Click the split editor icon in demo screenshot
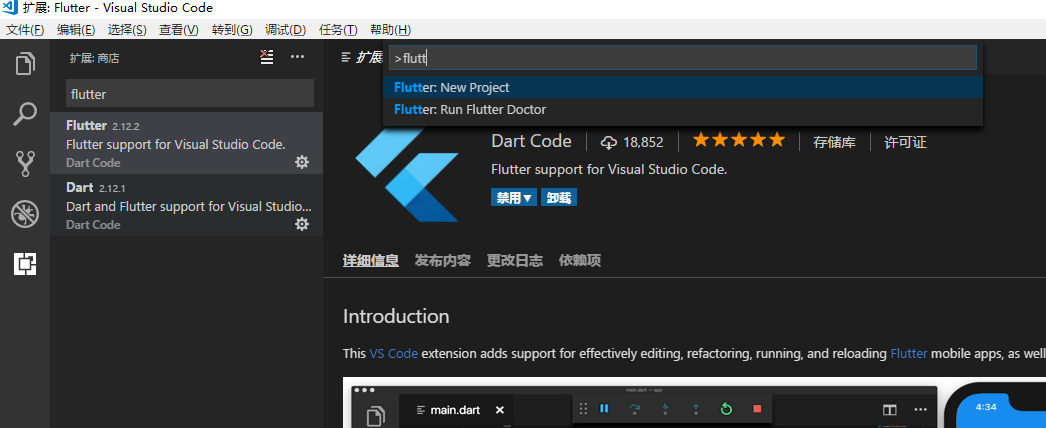 click(890, 409)
